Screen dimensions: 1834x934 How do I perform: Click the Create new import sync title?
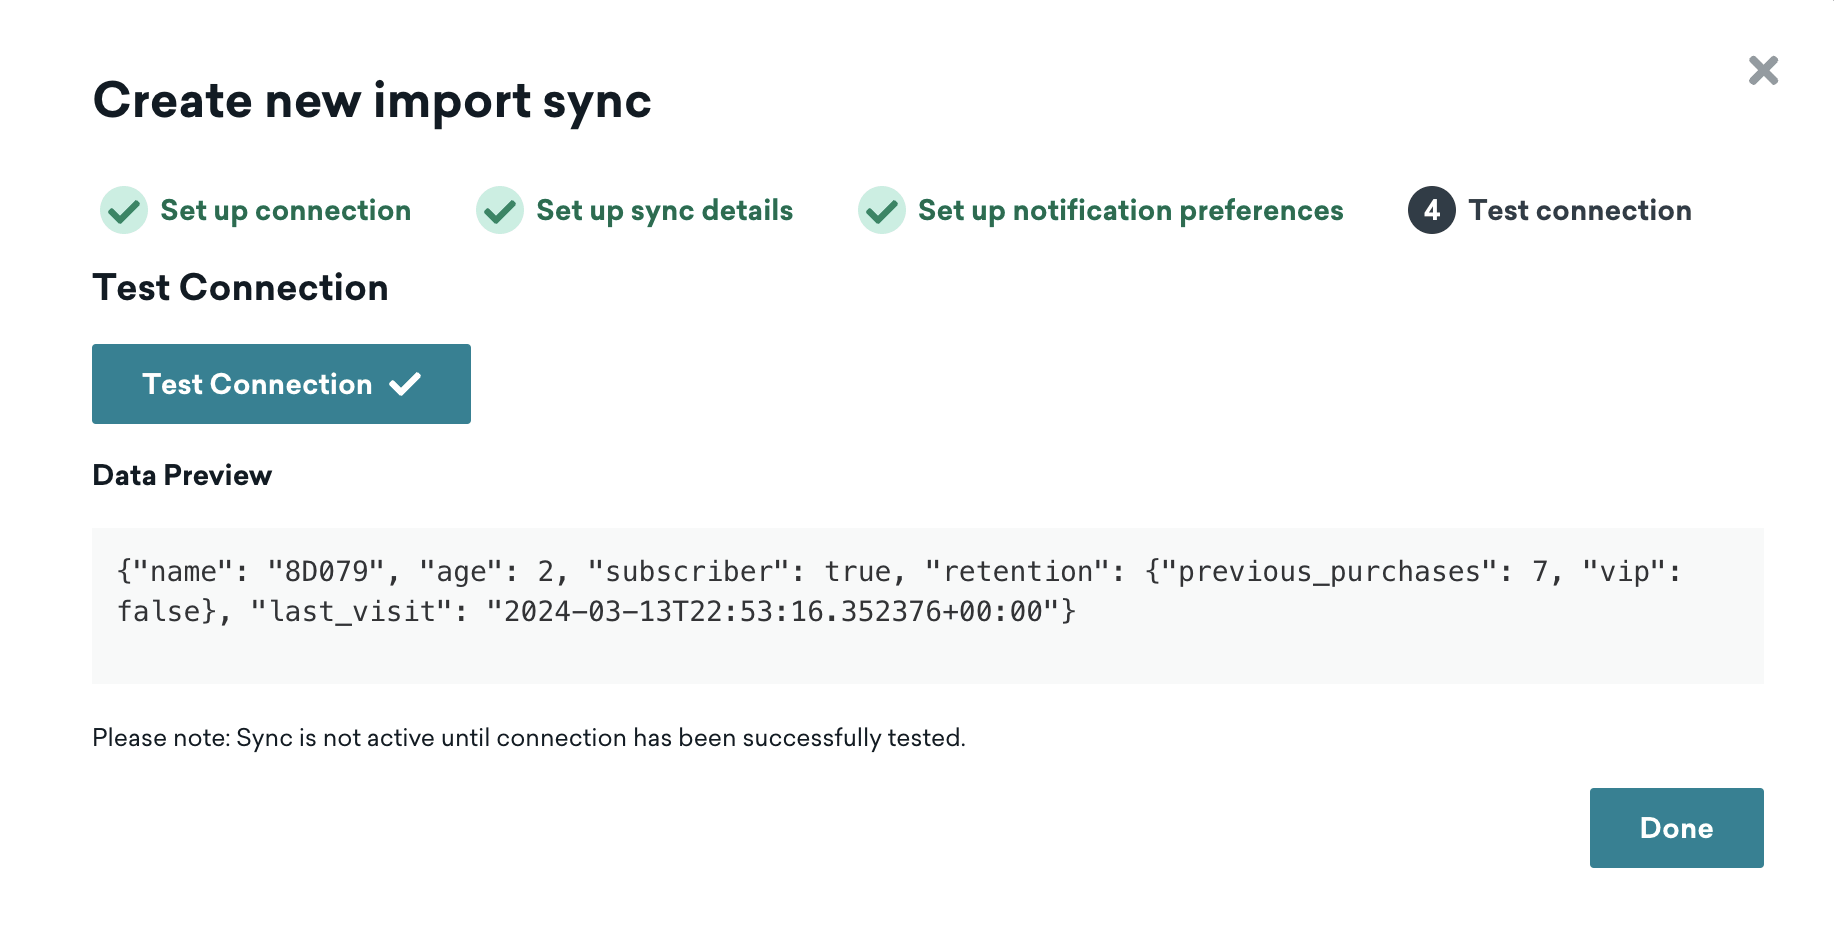point(372,101)
